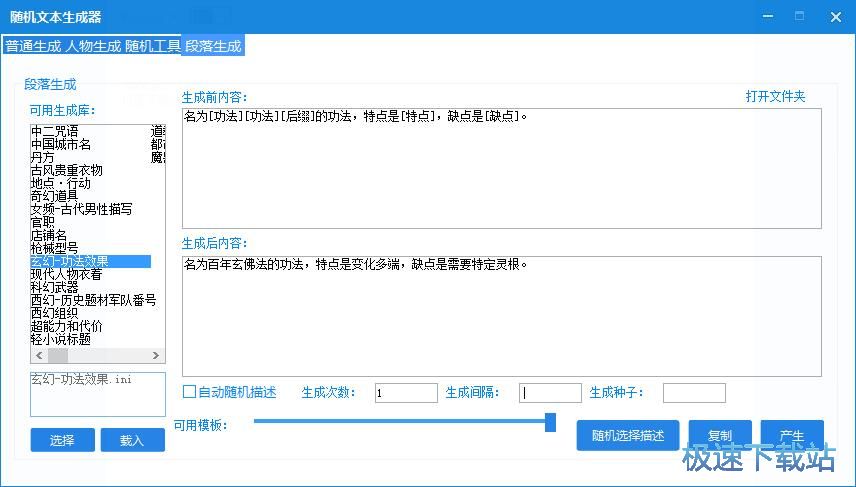Select 西幻-历史题材军队番号 list entry

(93, 300)
